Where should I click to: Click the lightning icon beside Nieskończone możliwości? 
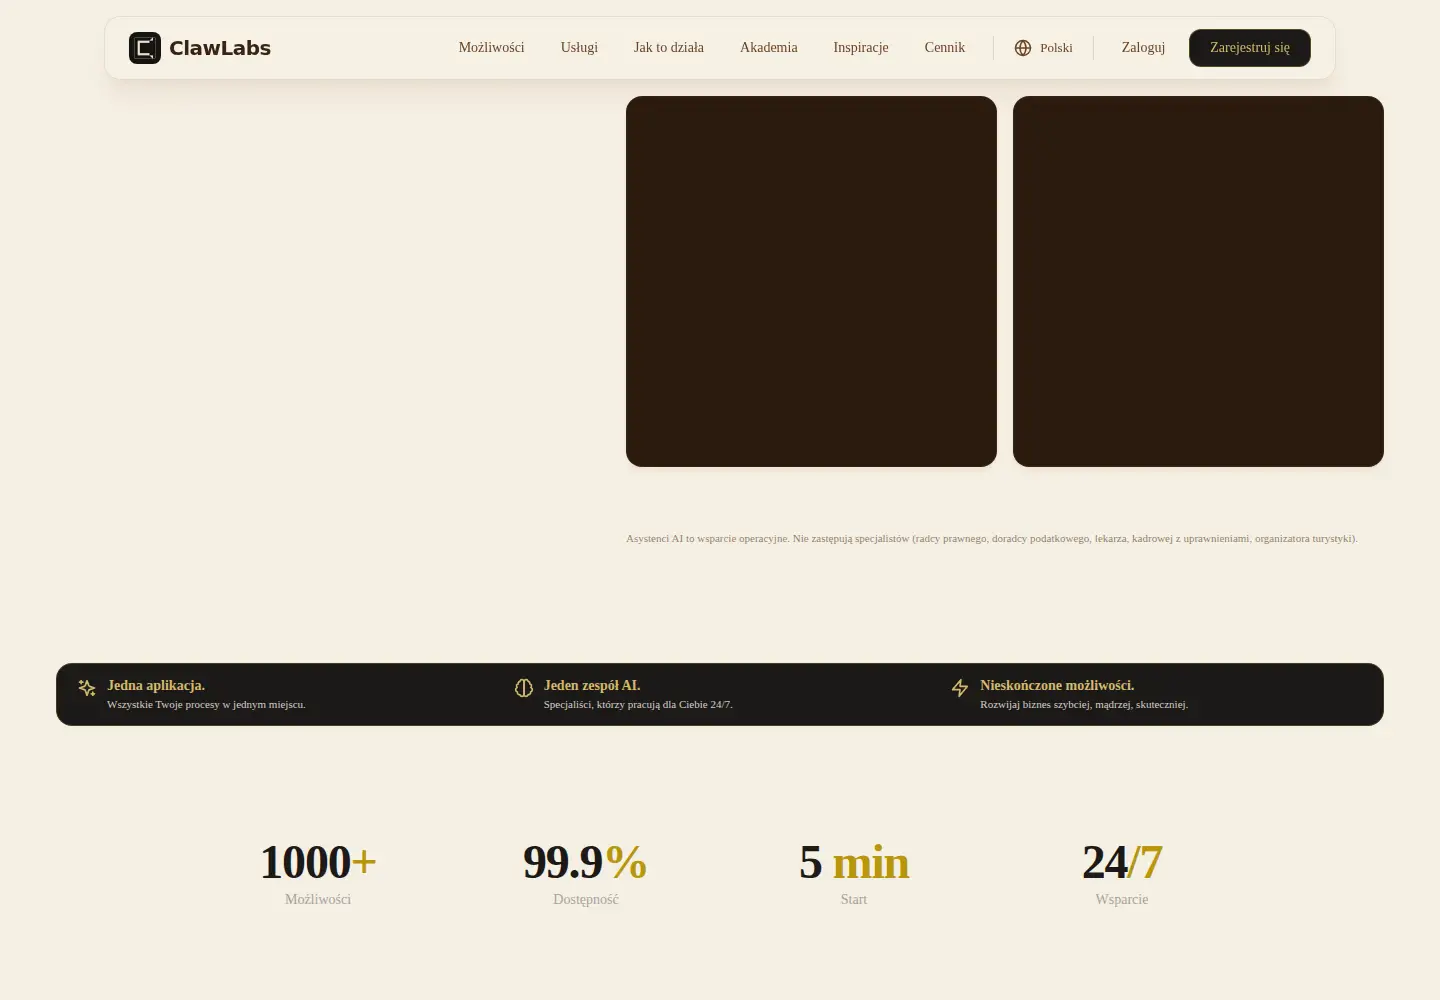coord(960,688)
